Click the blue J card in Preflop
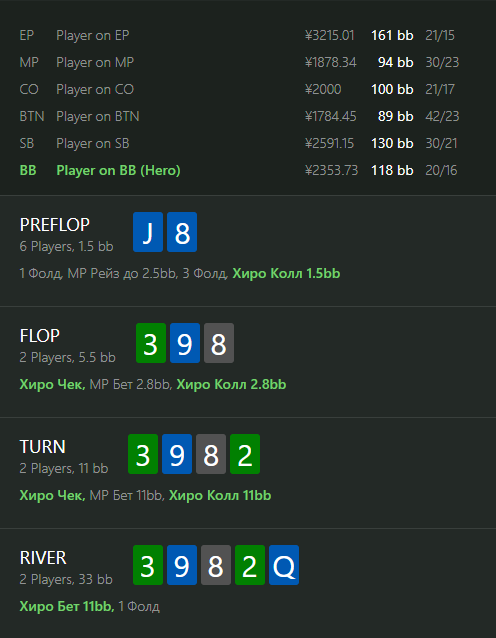The height and width of the screenshot is (638, 496). click(x=148, y=232)
